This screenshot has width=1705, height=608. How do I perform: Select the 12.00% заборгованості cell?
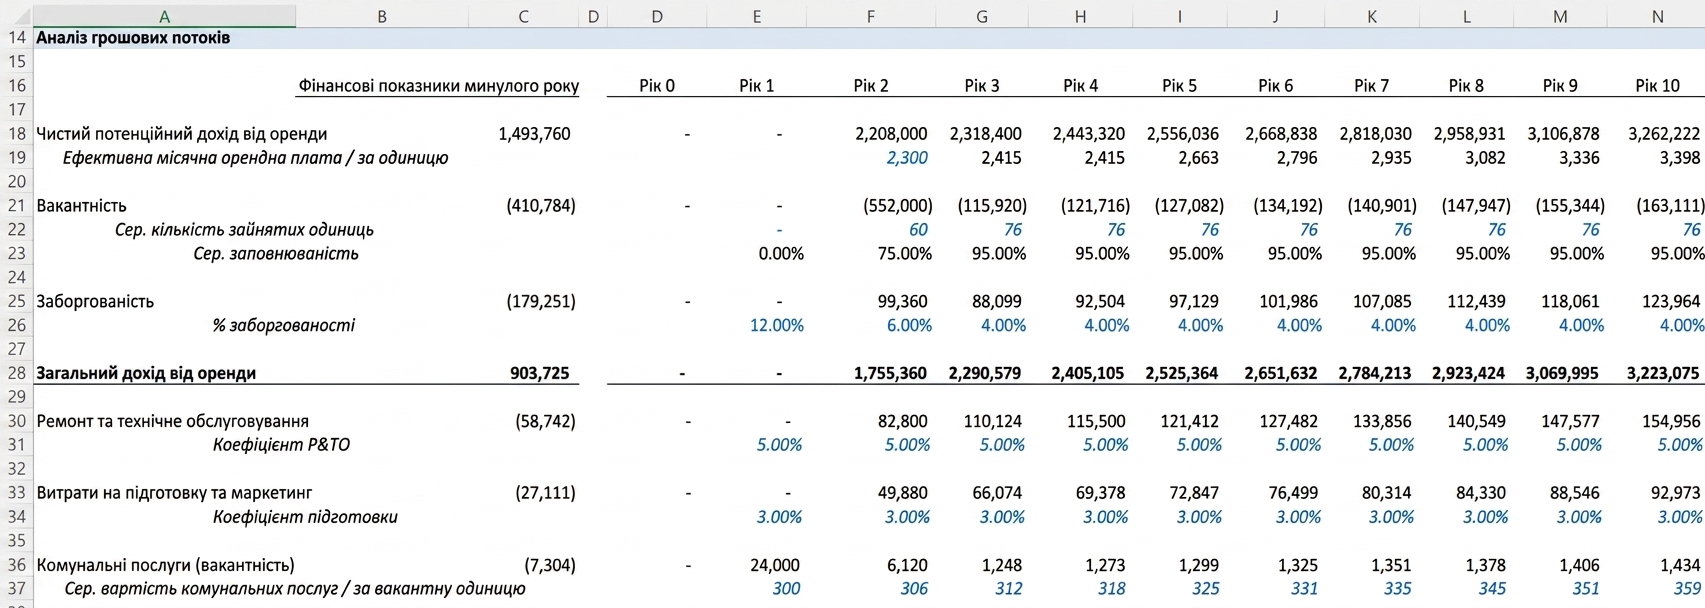click(x=776, y=326)
